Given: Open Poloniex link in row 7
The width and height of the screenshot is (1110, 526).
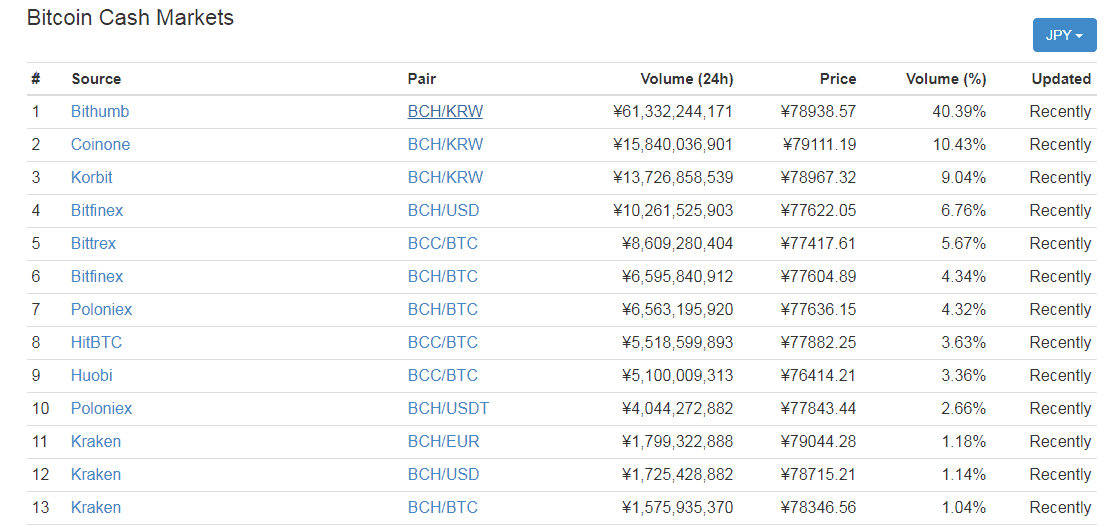Looking at the screenshot, I should click(101, 309).
